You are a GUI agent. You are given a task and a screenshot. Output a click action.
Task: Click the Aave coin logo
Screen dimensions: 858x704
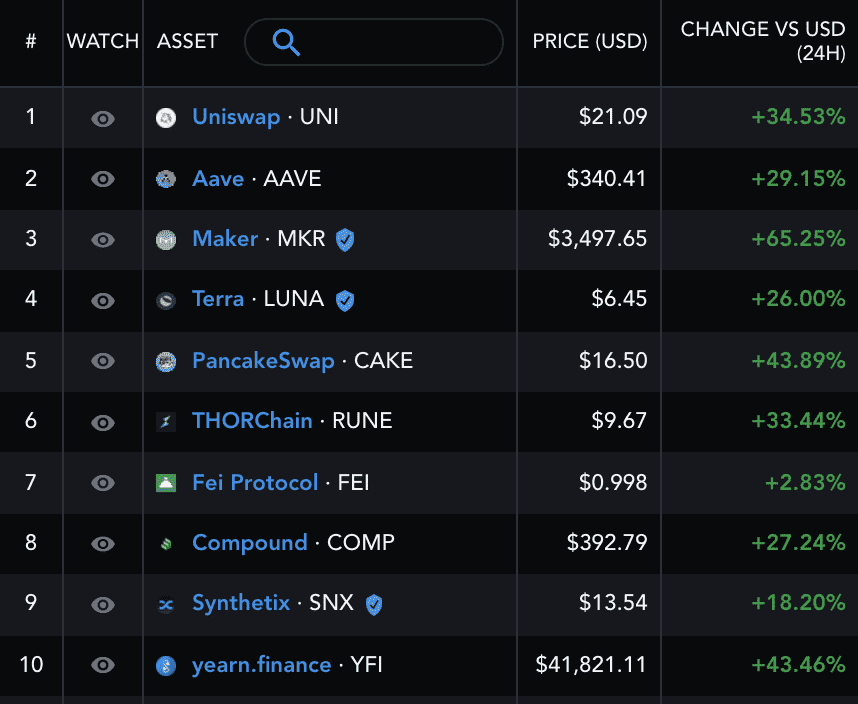166,178
